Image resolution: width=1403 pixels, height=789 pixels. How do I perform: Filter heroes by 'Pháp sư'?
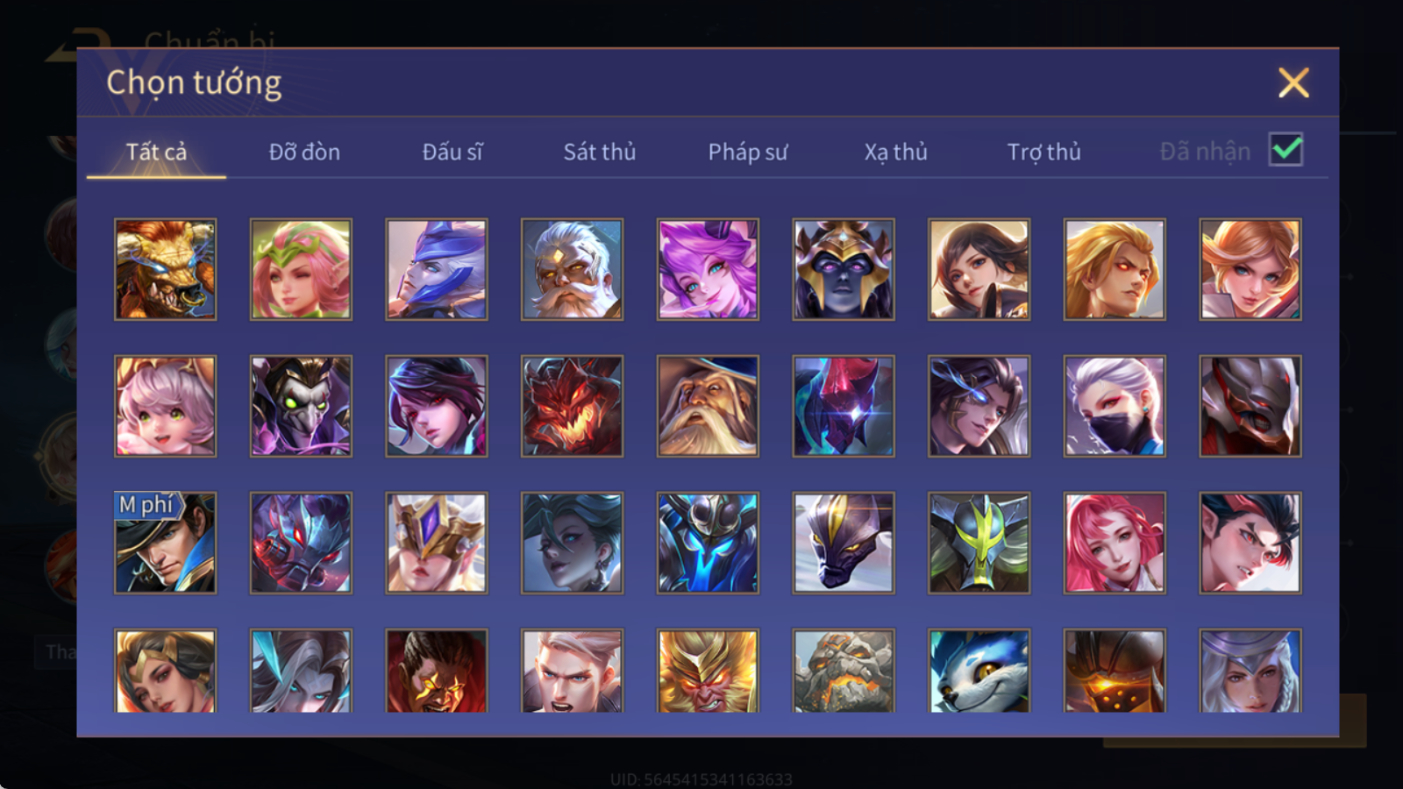coord(748,152)
